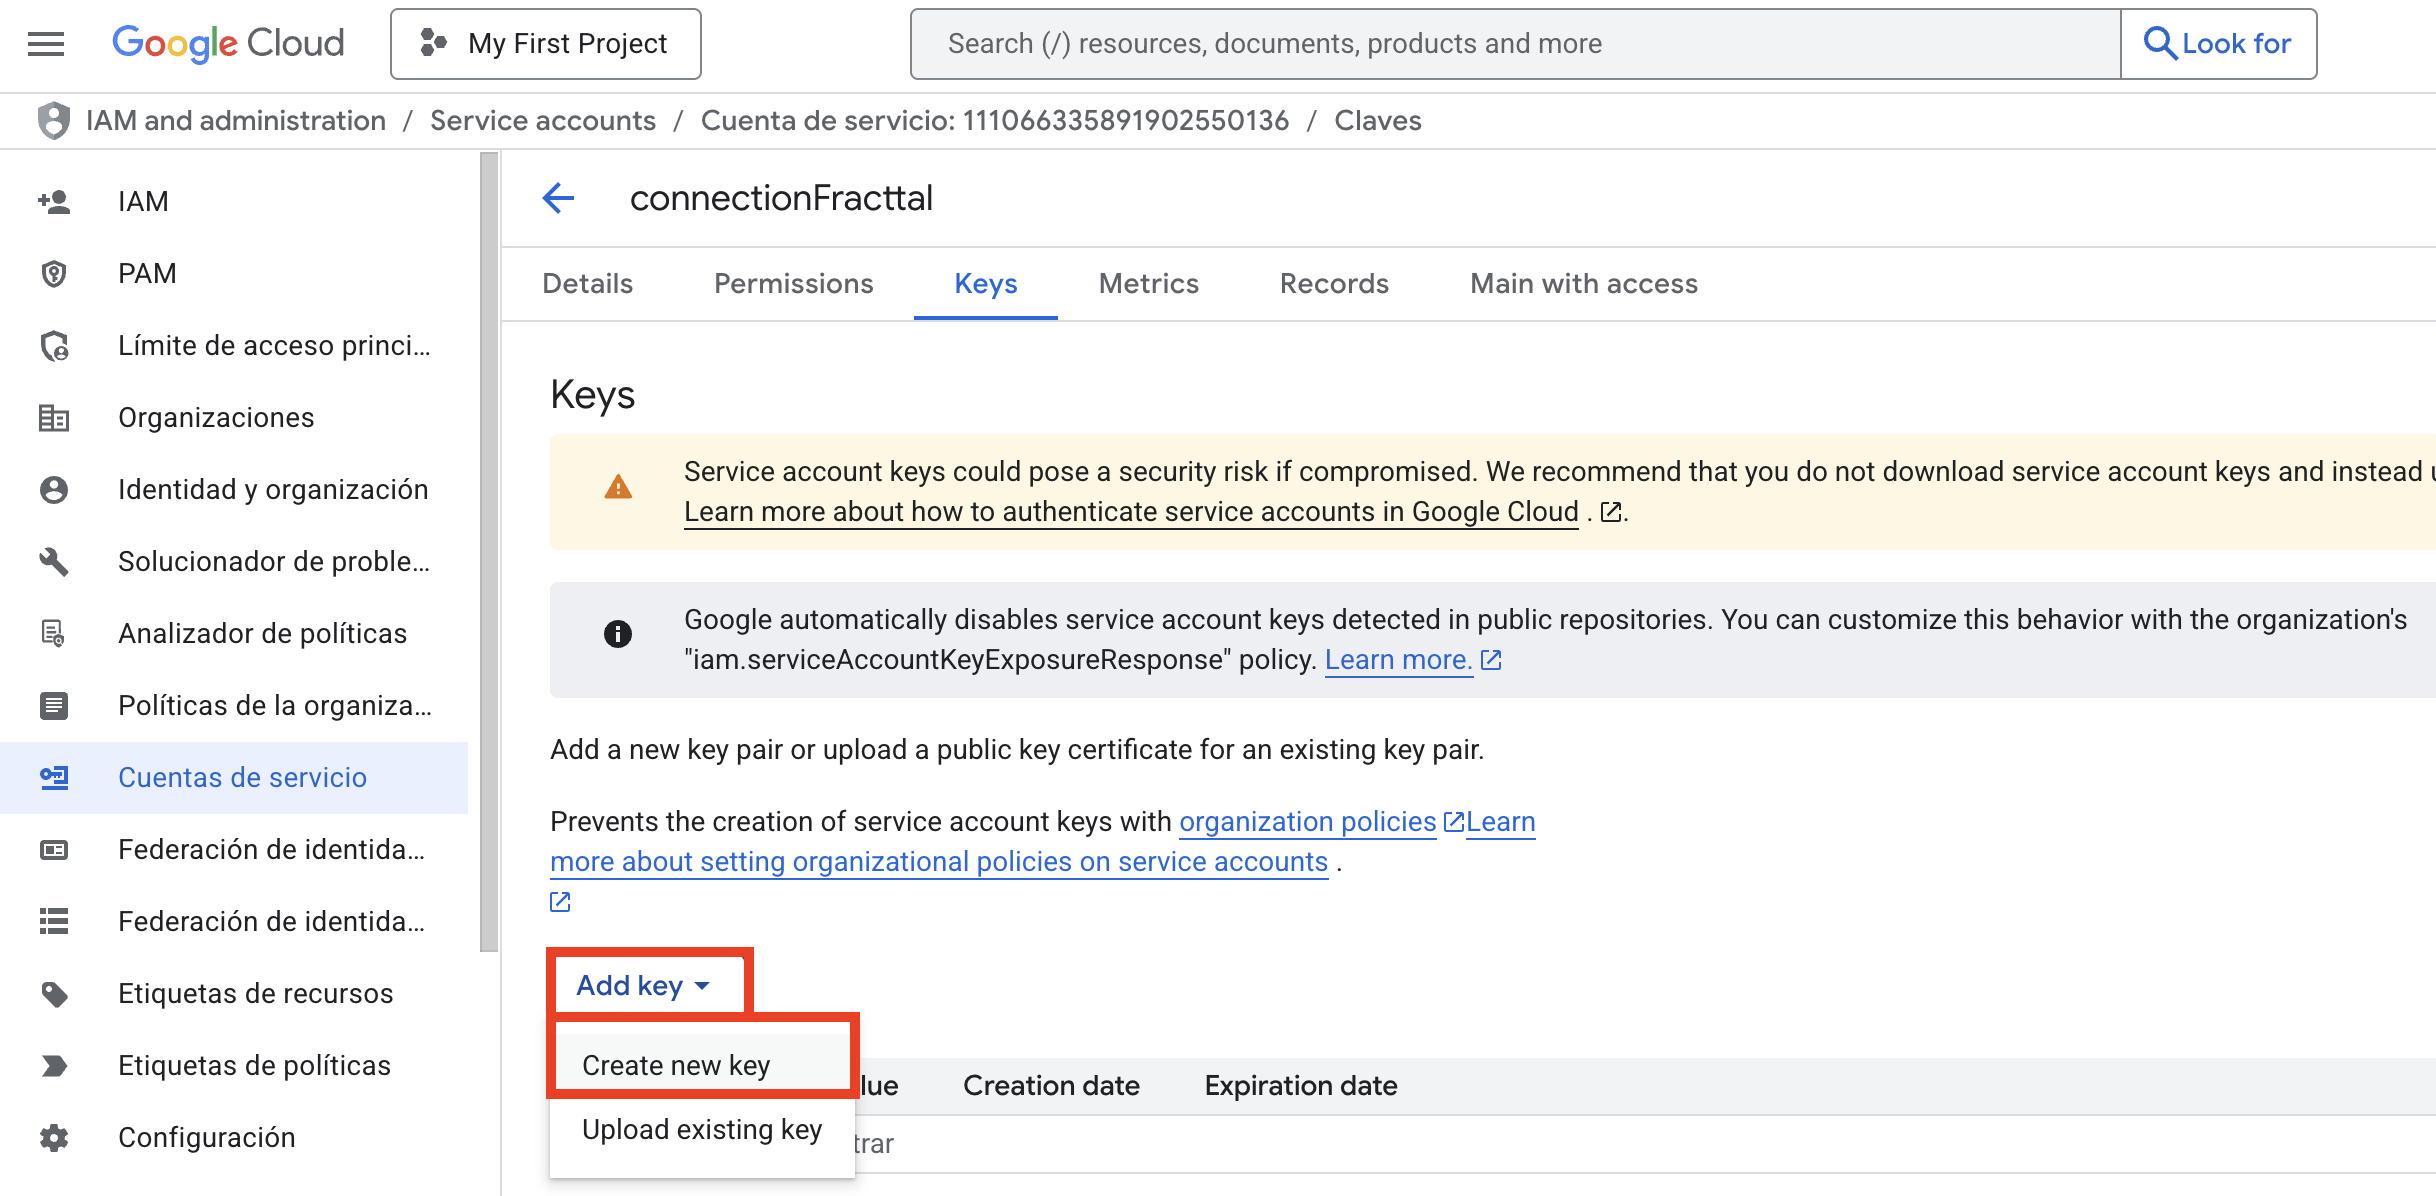Click the IAM person-add icon in sidebar
2436x1196 pixels.
pyautogui.click(x=54, y=201)
